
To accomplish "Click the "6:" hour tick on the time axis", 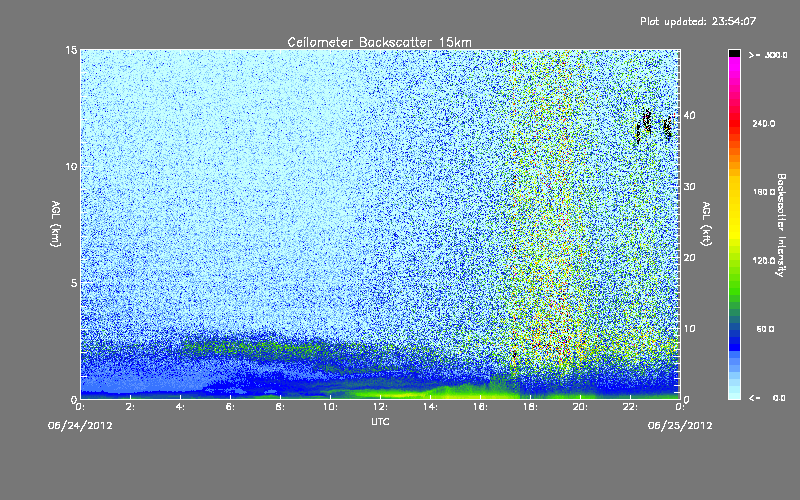I will click(230, 407).
